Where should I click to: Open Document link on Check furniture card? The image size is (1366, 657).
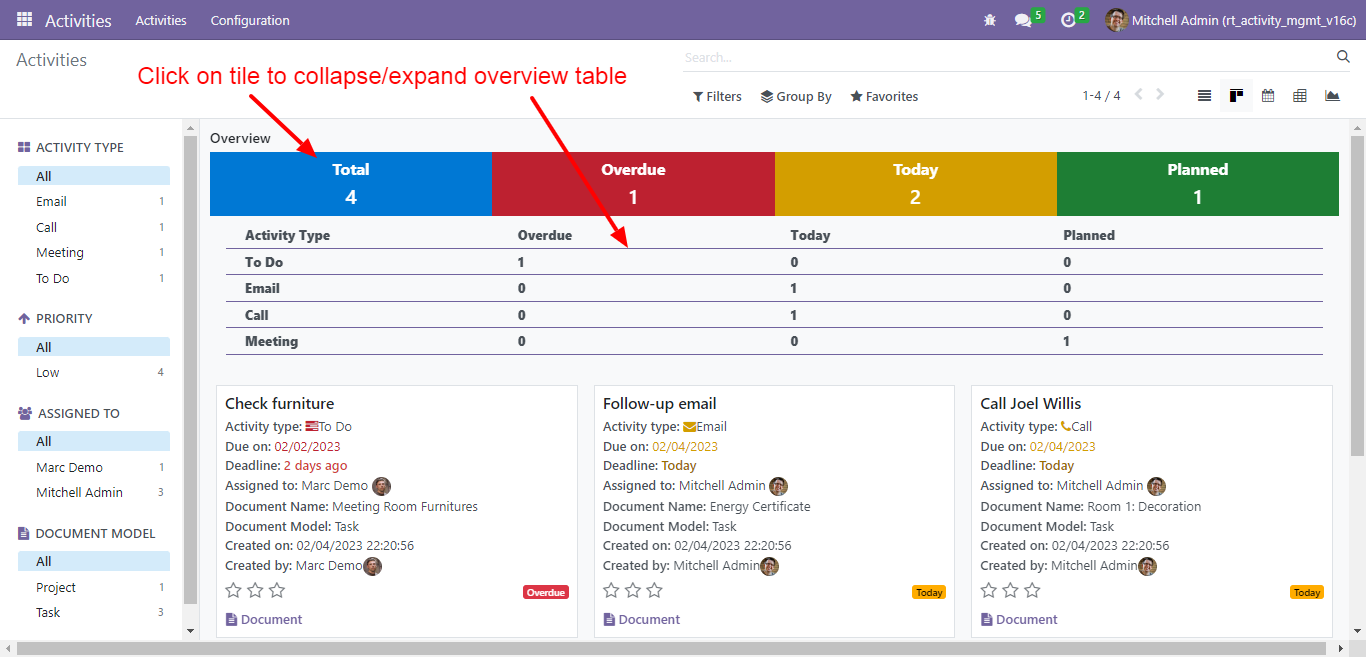tap(264, 620)
